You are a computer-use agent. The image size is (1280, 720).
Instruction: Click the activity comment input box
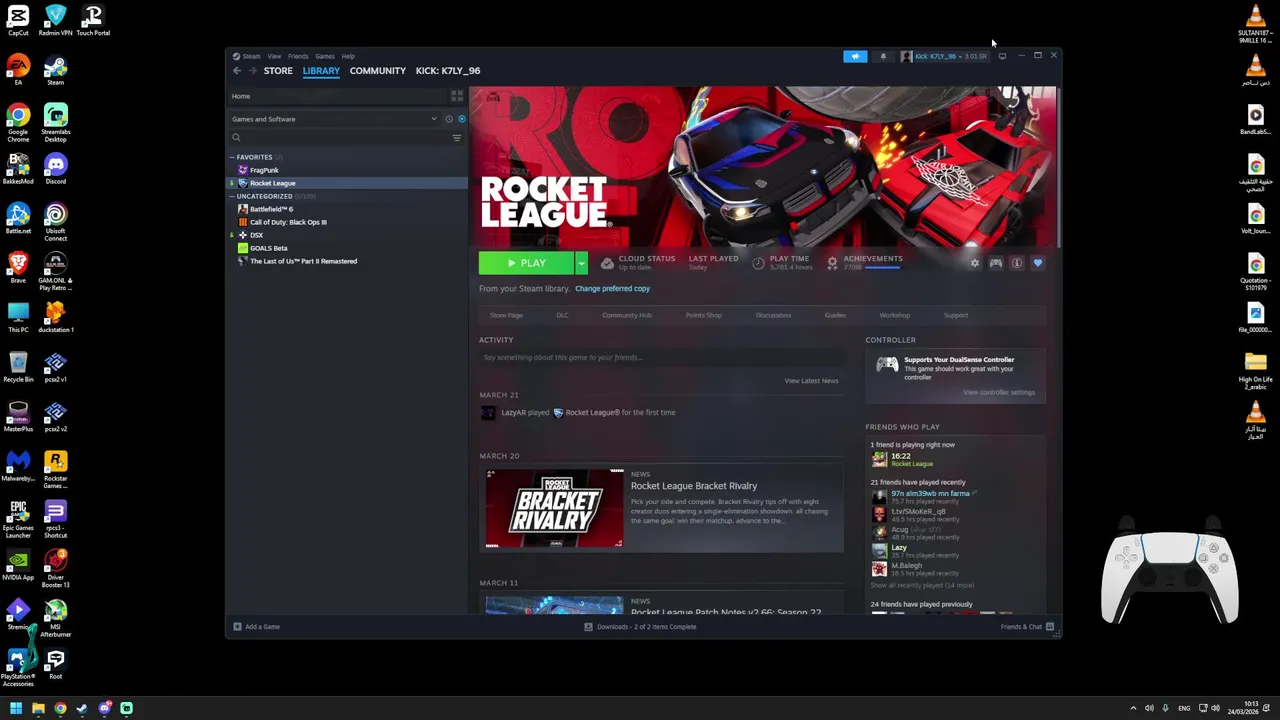[x=661, y=357]
